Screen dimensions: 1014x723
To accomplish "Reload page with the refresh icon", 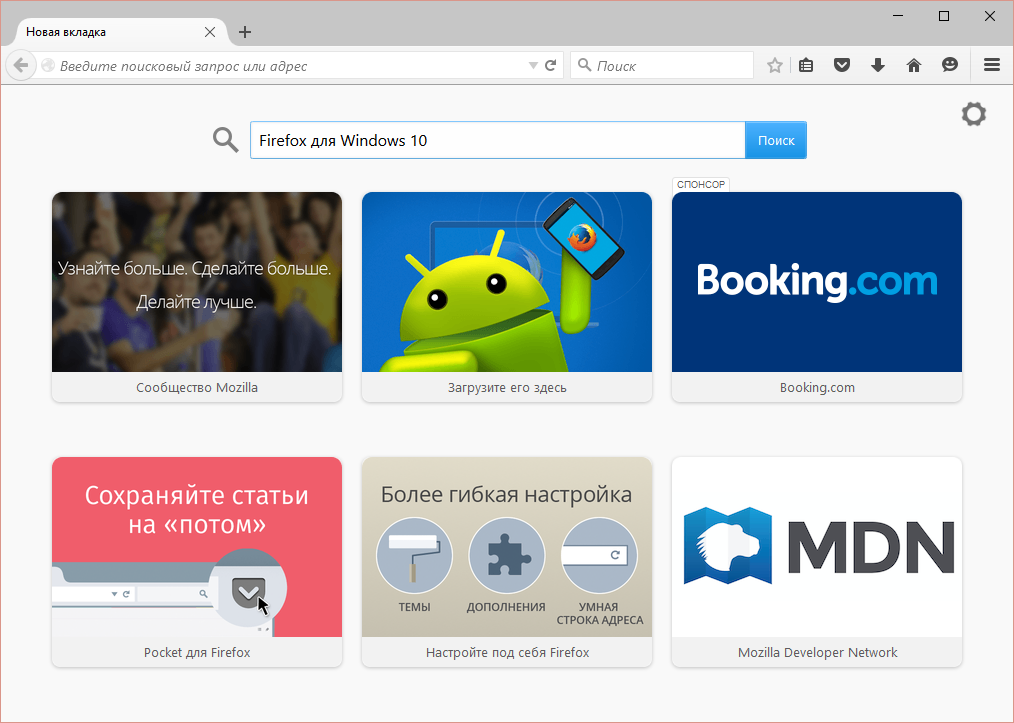I will tap(550, 66).
